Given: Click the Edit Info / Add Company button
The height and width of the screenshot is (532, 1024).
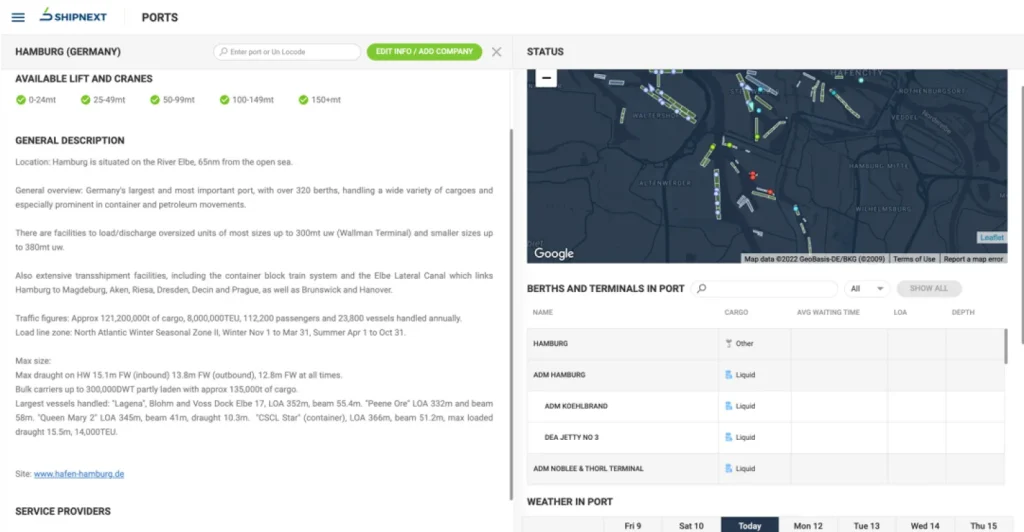Looking at the screenshot, I should tap(424, 52).
